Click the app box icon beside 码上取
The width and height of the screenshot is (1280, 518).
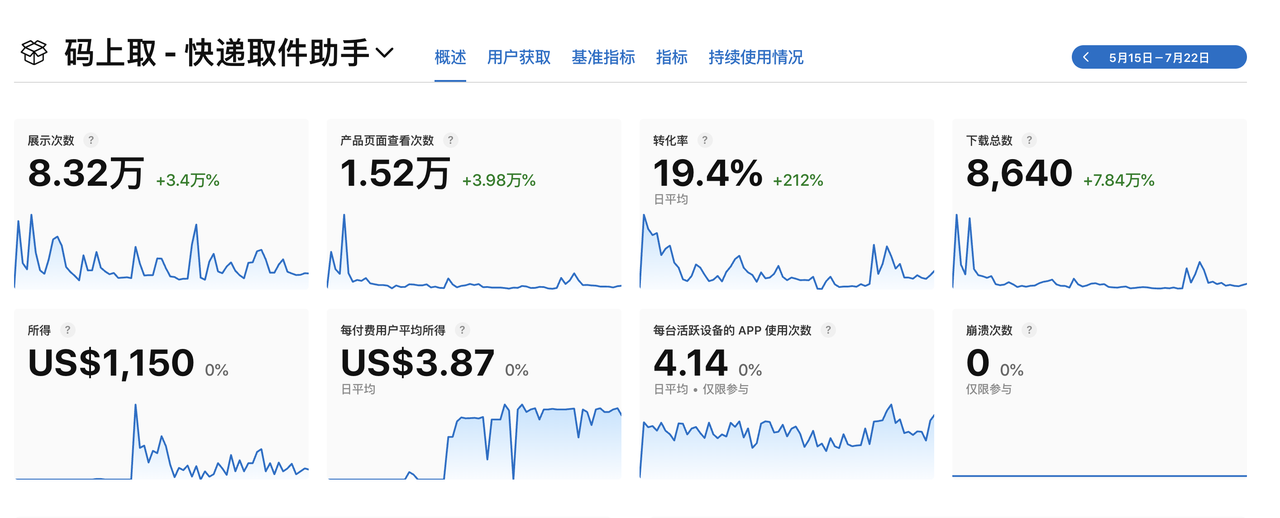tap(34, 53)
